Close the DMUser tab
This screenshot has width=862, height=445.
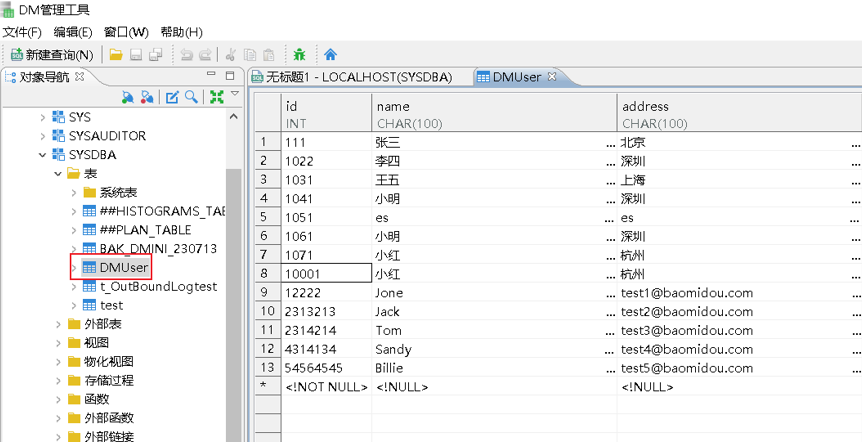click(x=551, y=77)
